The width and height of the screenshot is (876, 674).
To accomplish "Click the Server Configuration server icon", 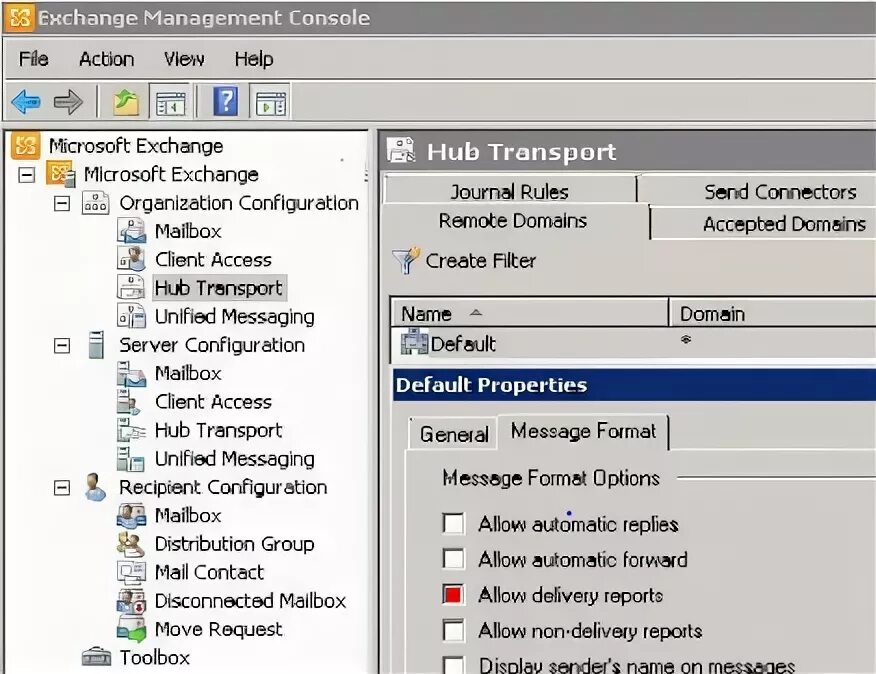I will 96,345.
